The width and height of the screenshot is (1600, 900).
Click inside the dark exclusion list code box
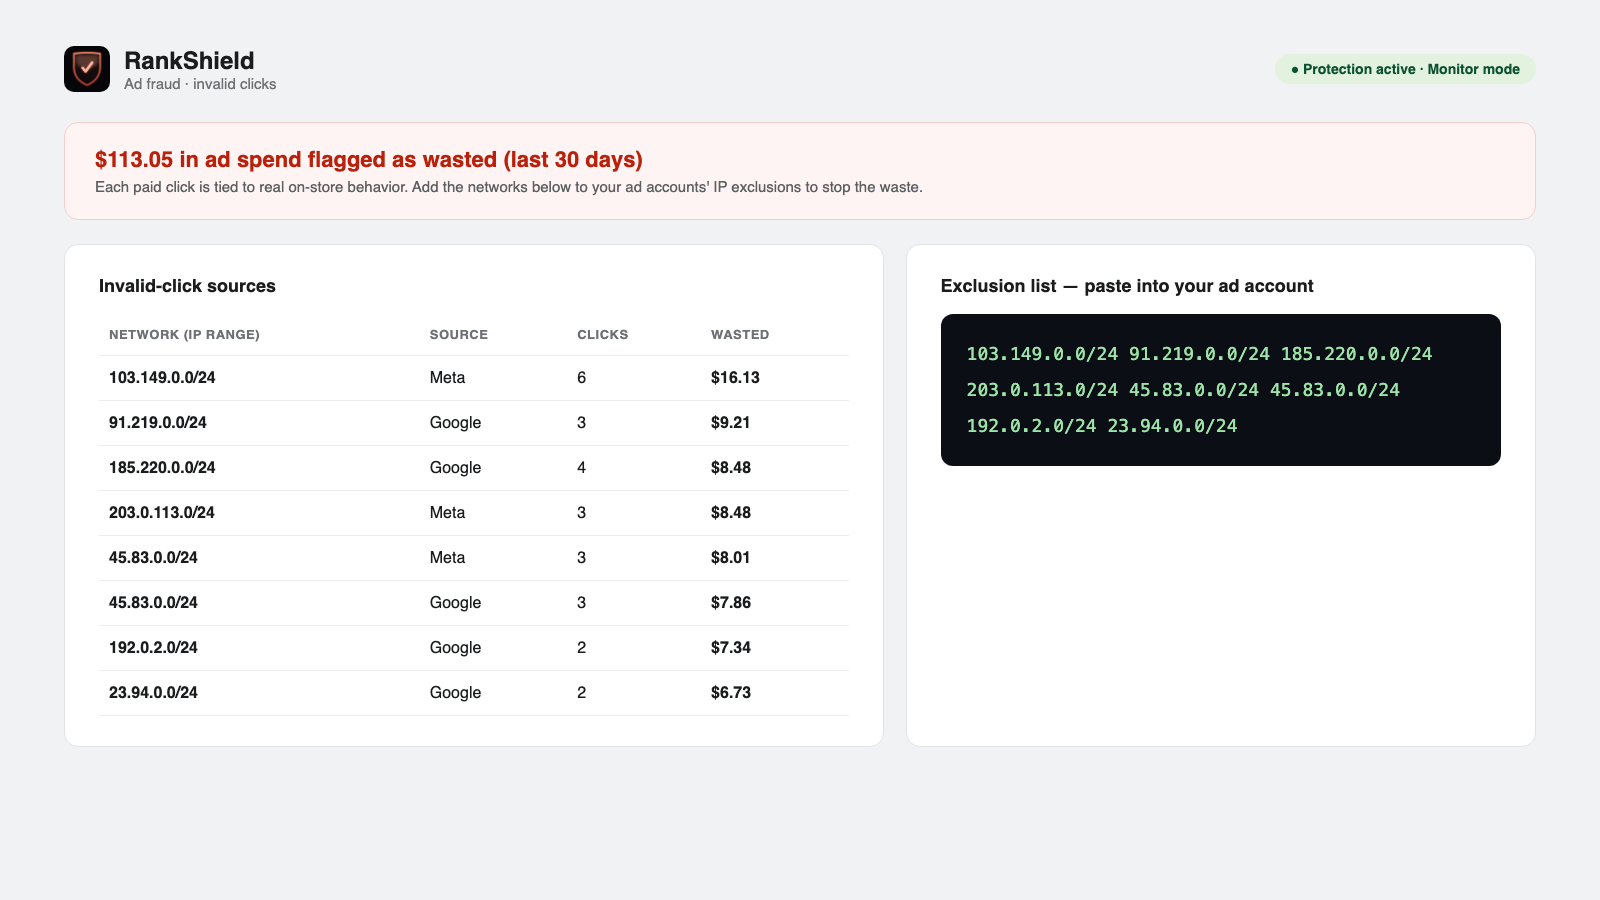pos(1221,390)
